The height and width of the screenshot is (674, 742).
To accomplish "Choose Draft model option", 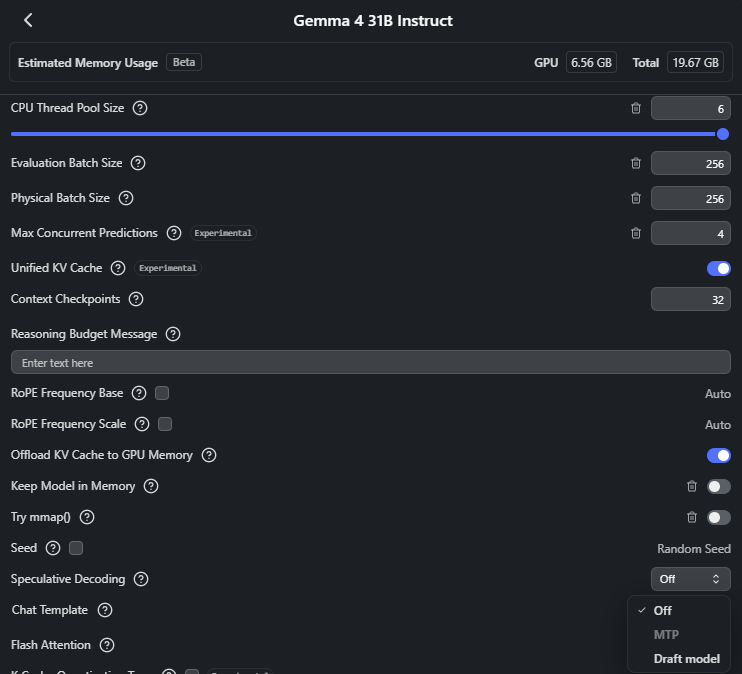I will click(679, 659).
